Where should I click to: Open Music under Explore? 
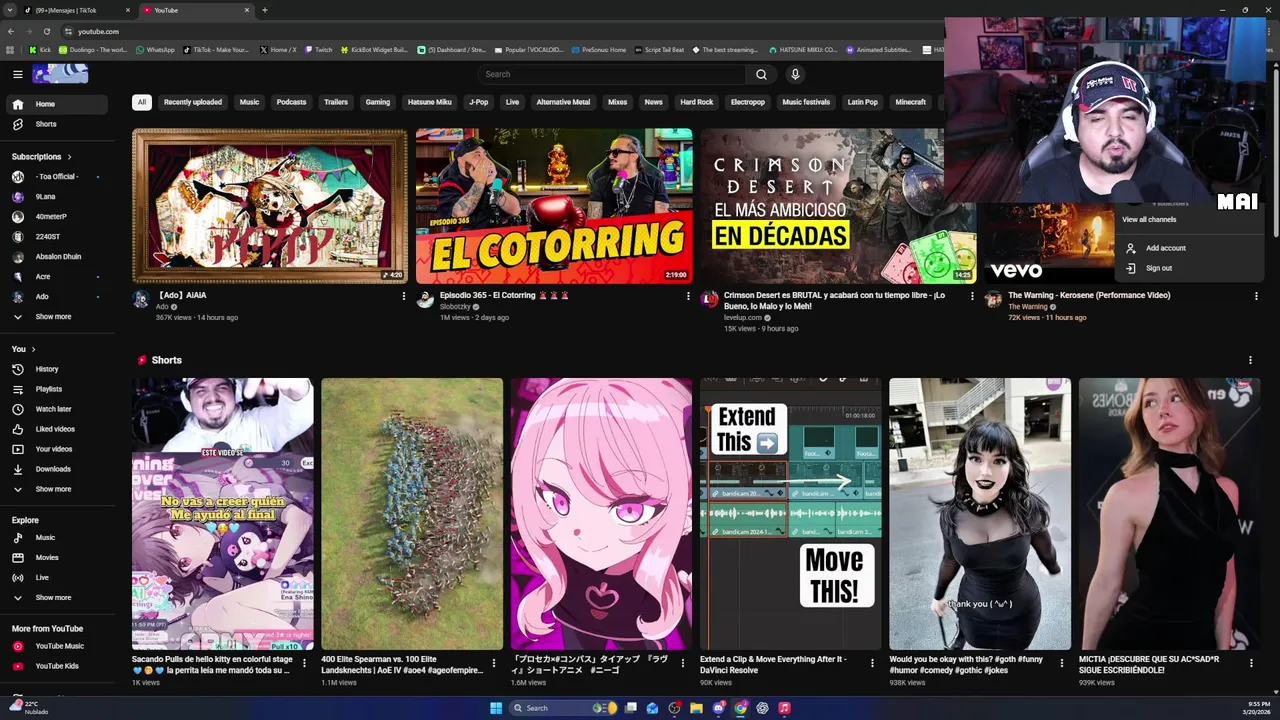pyautogui.click(x=56, y=537)
